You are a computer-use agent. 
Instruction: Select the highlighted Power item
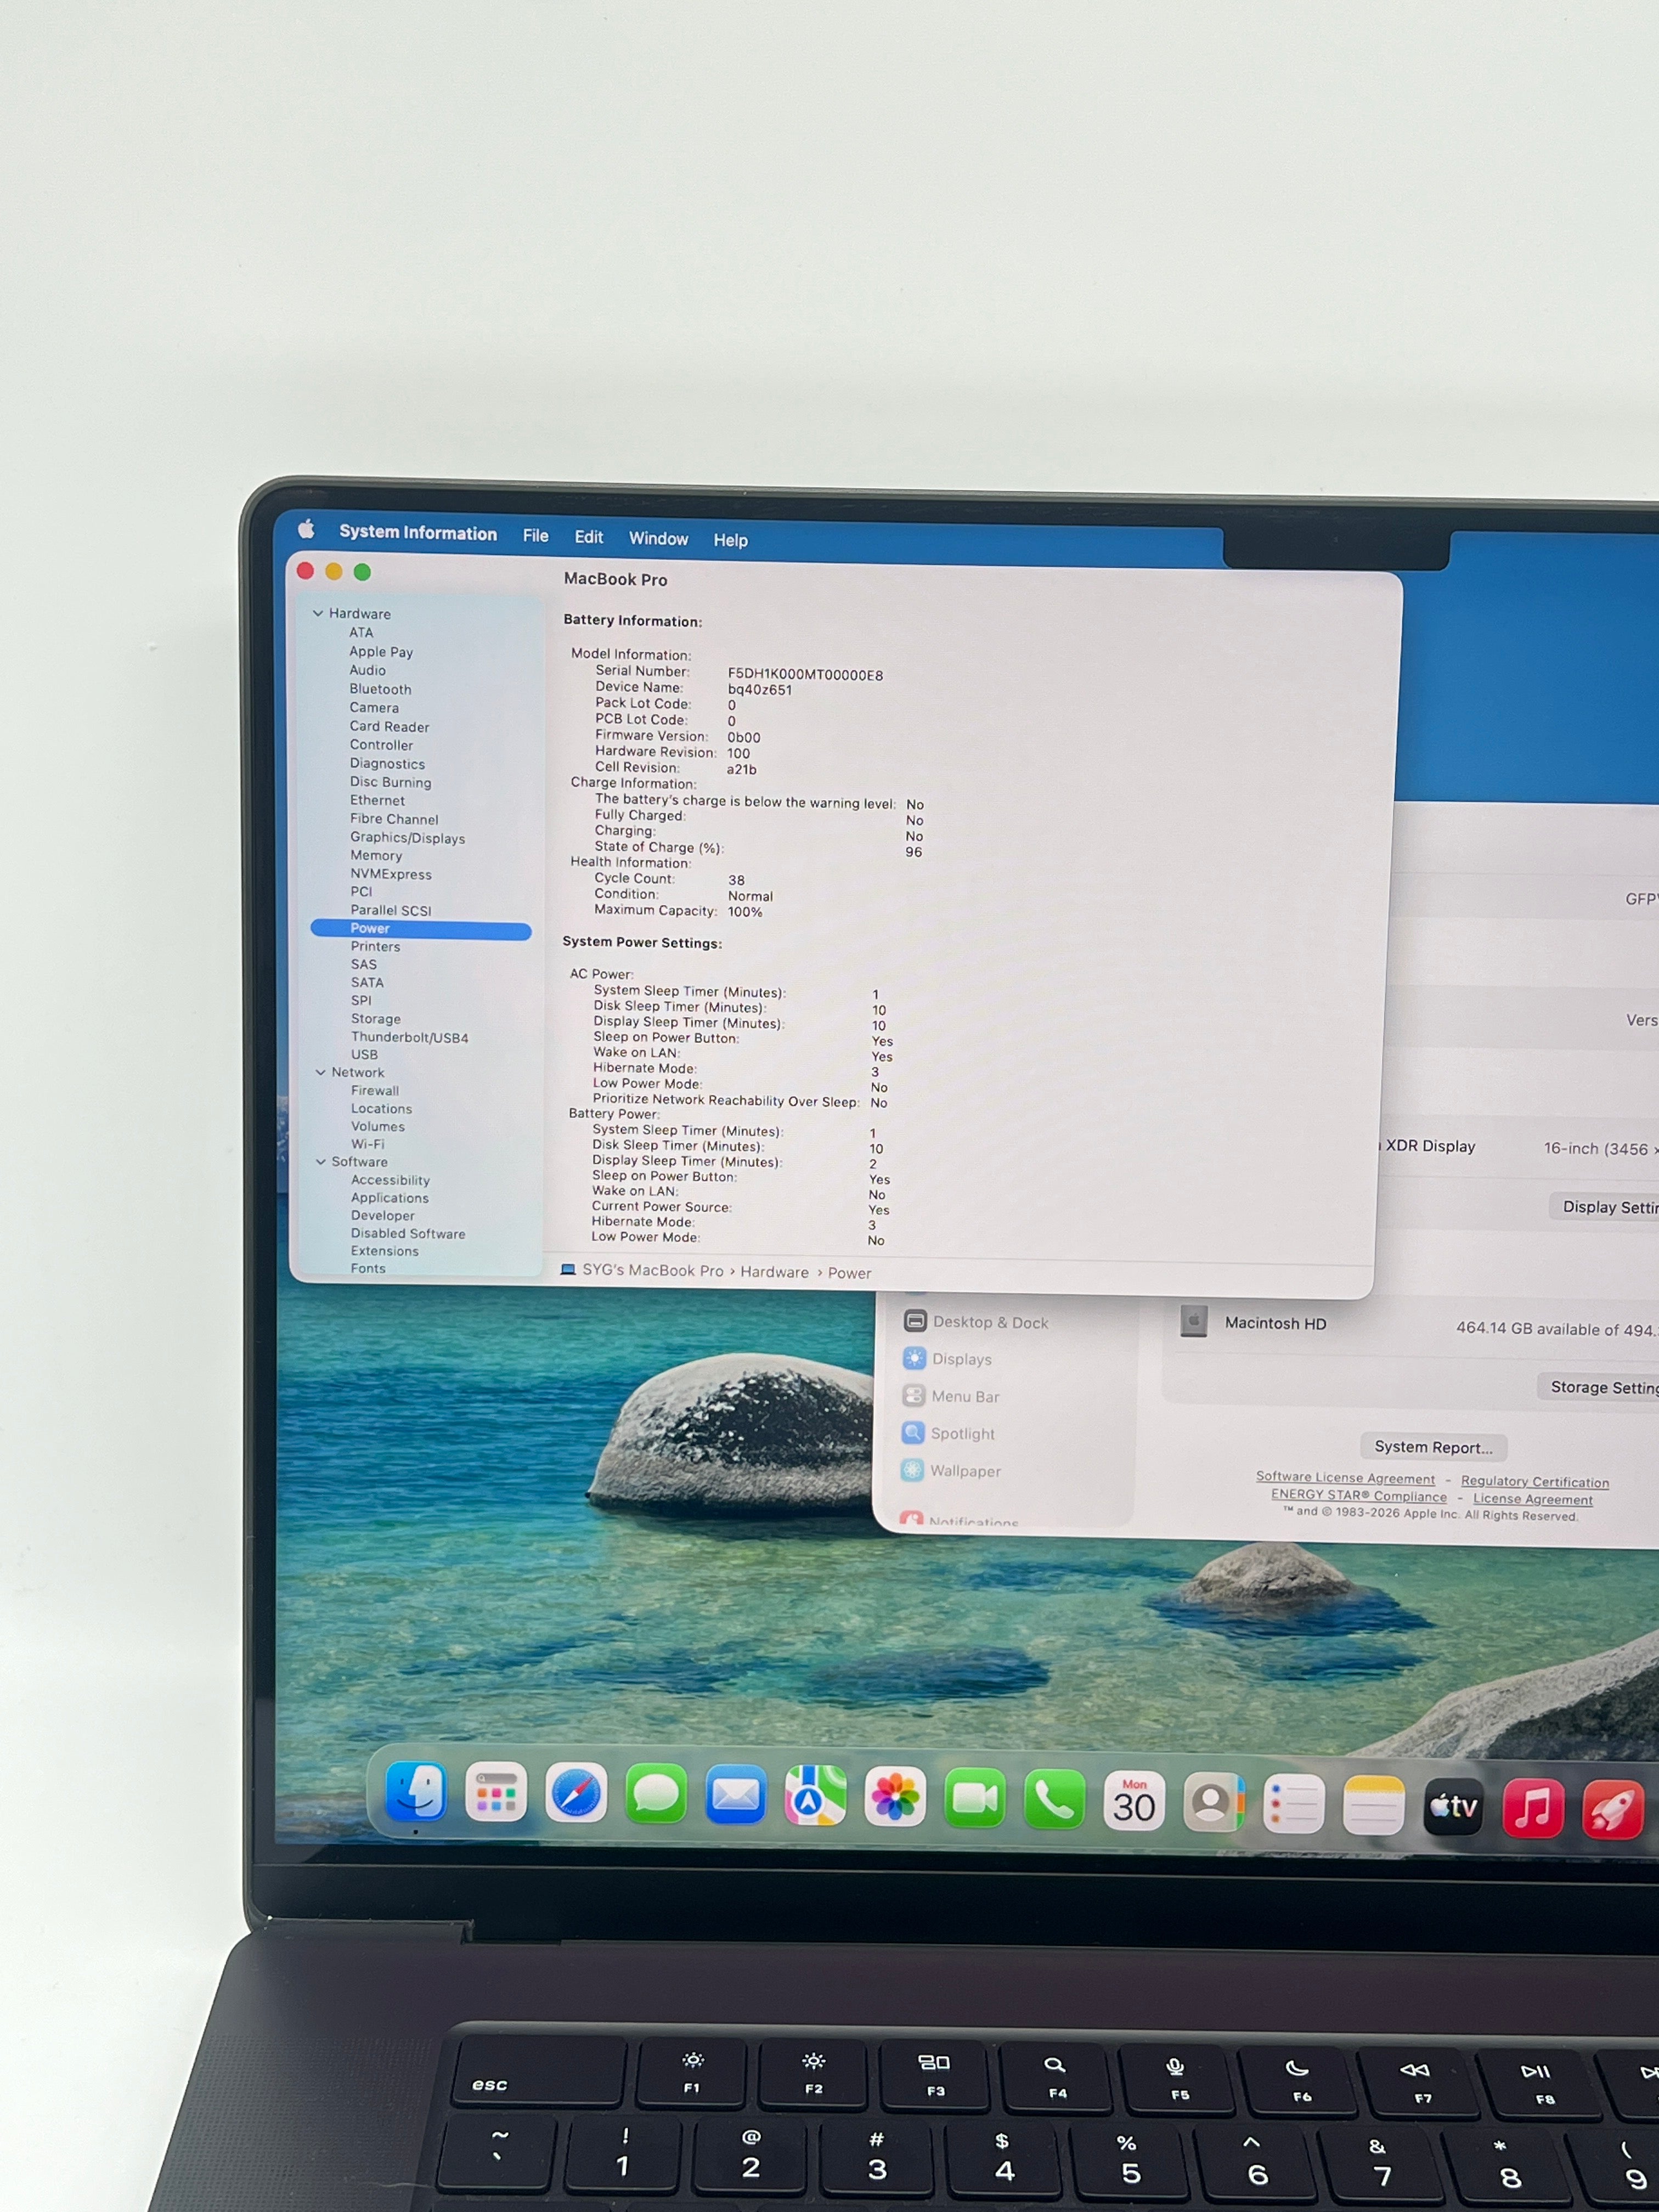(x=421, y=929)
